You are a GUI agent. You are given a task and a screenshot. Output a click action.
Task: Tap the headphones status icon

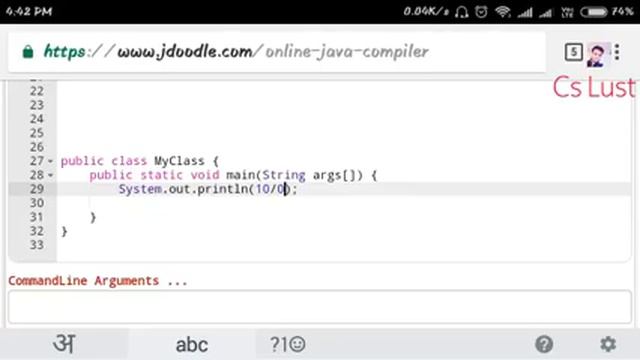[x=462, y=12]
